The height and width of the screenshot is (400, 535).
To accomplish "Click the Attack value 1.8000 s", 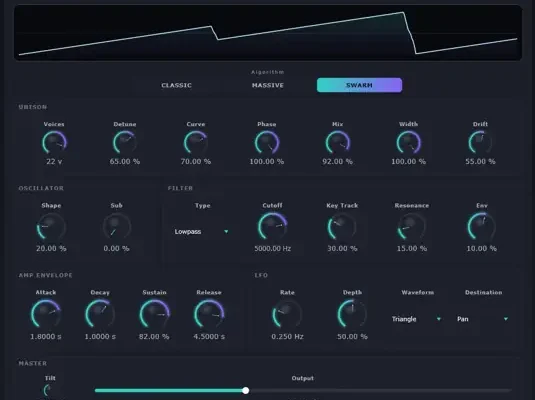I will [46, 337].
